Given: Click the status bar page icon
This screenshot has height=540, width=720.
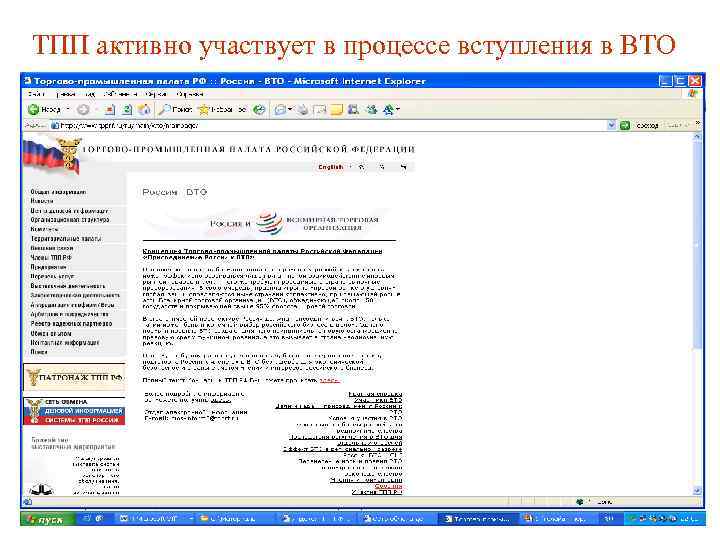Looking at the screenshot, I should [x=28, y=502].
